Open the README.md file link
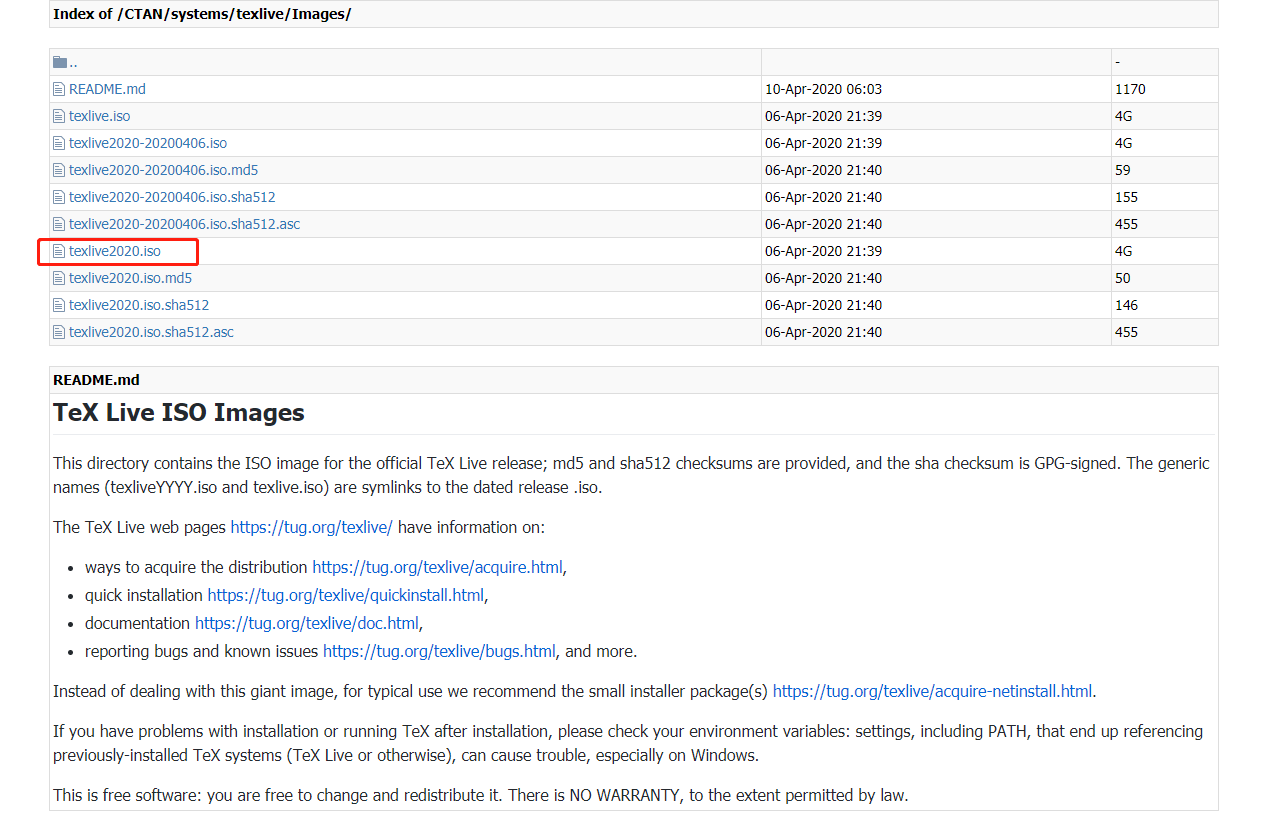Image resolution: width=1281 pixels, height=838 pixels. (x=107, y=89)
